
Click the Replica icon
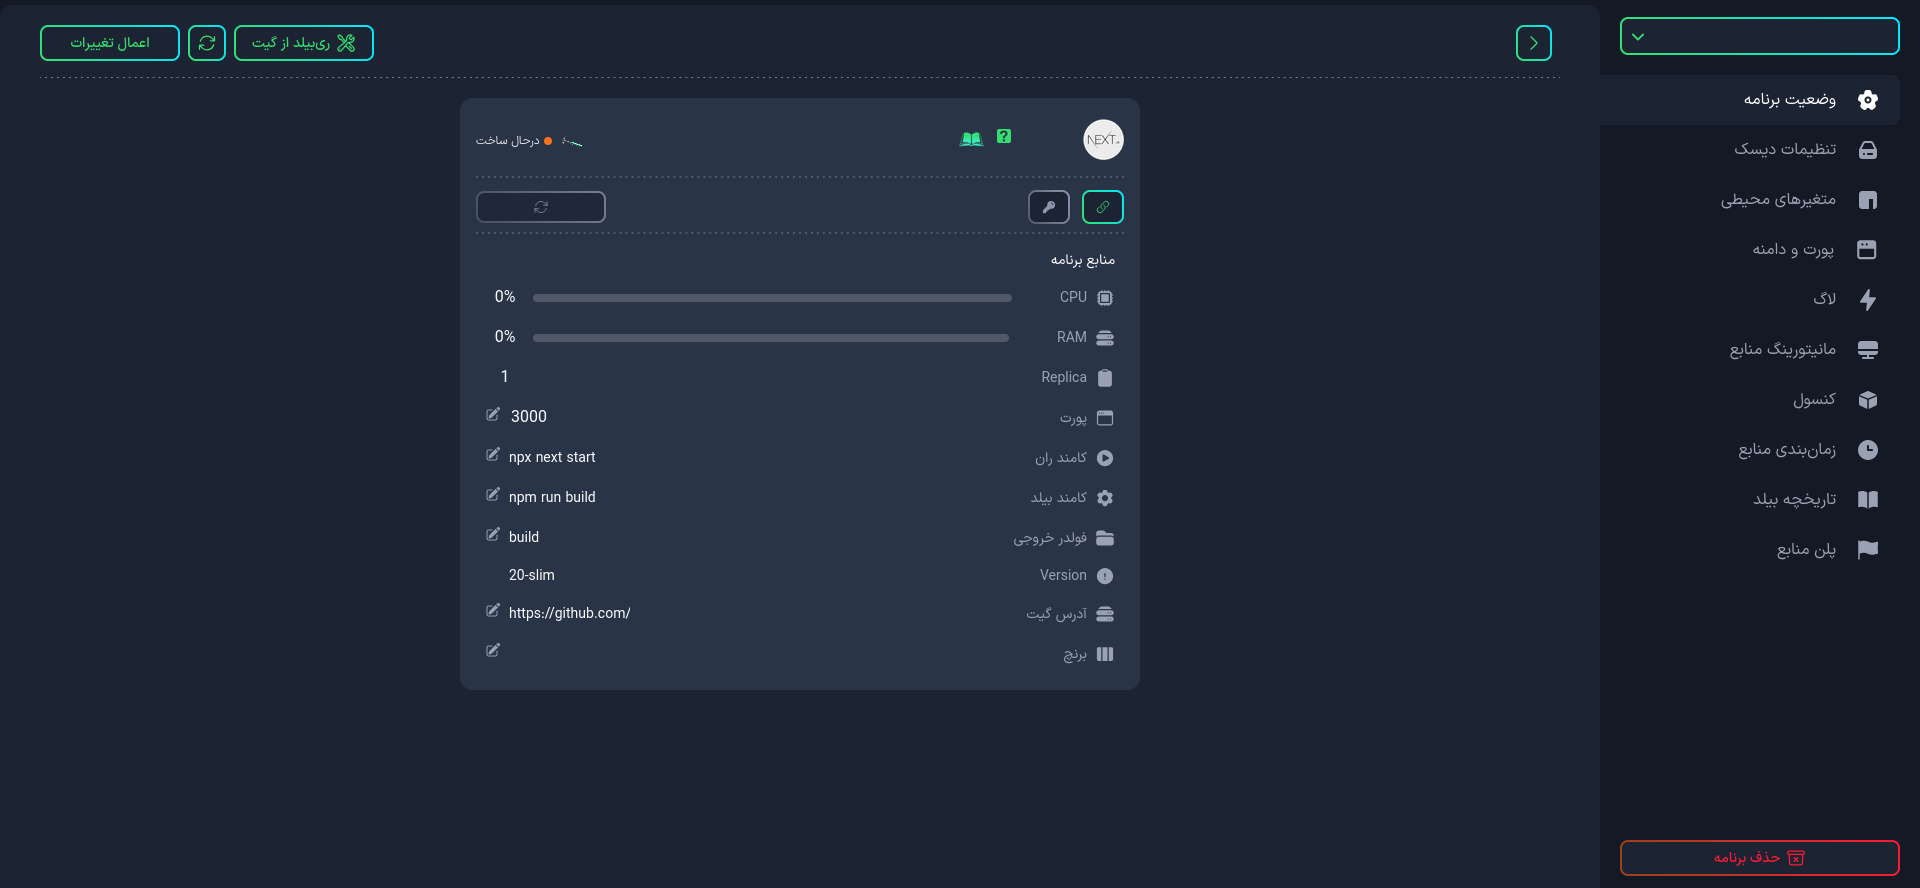coord(1105,378)
